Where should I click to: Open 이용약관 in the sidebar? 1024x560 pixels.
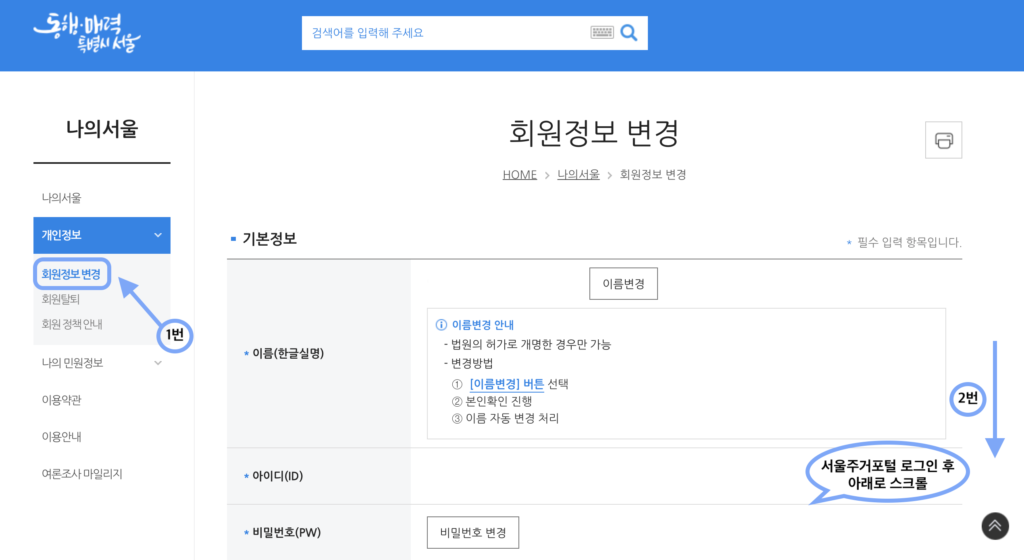(61, 399)
